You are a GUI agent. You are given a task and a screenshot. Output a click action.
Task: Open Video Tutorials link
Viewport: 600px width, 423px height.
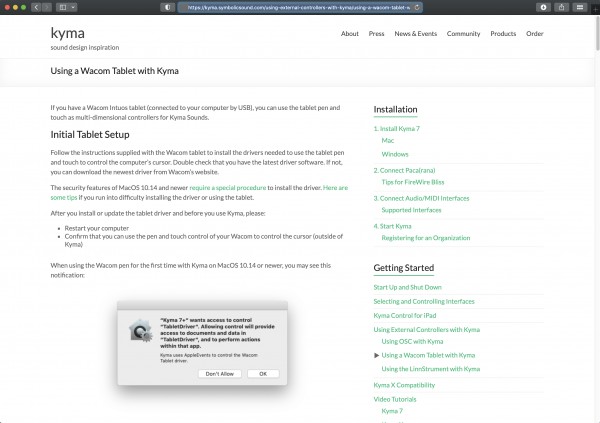(395, 399)
